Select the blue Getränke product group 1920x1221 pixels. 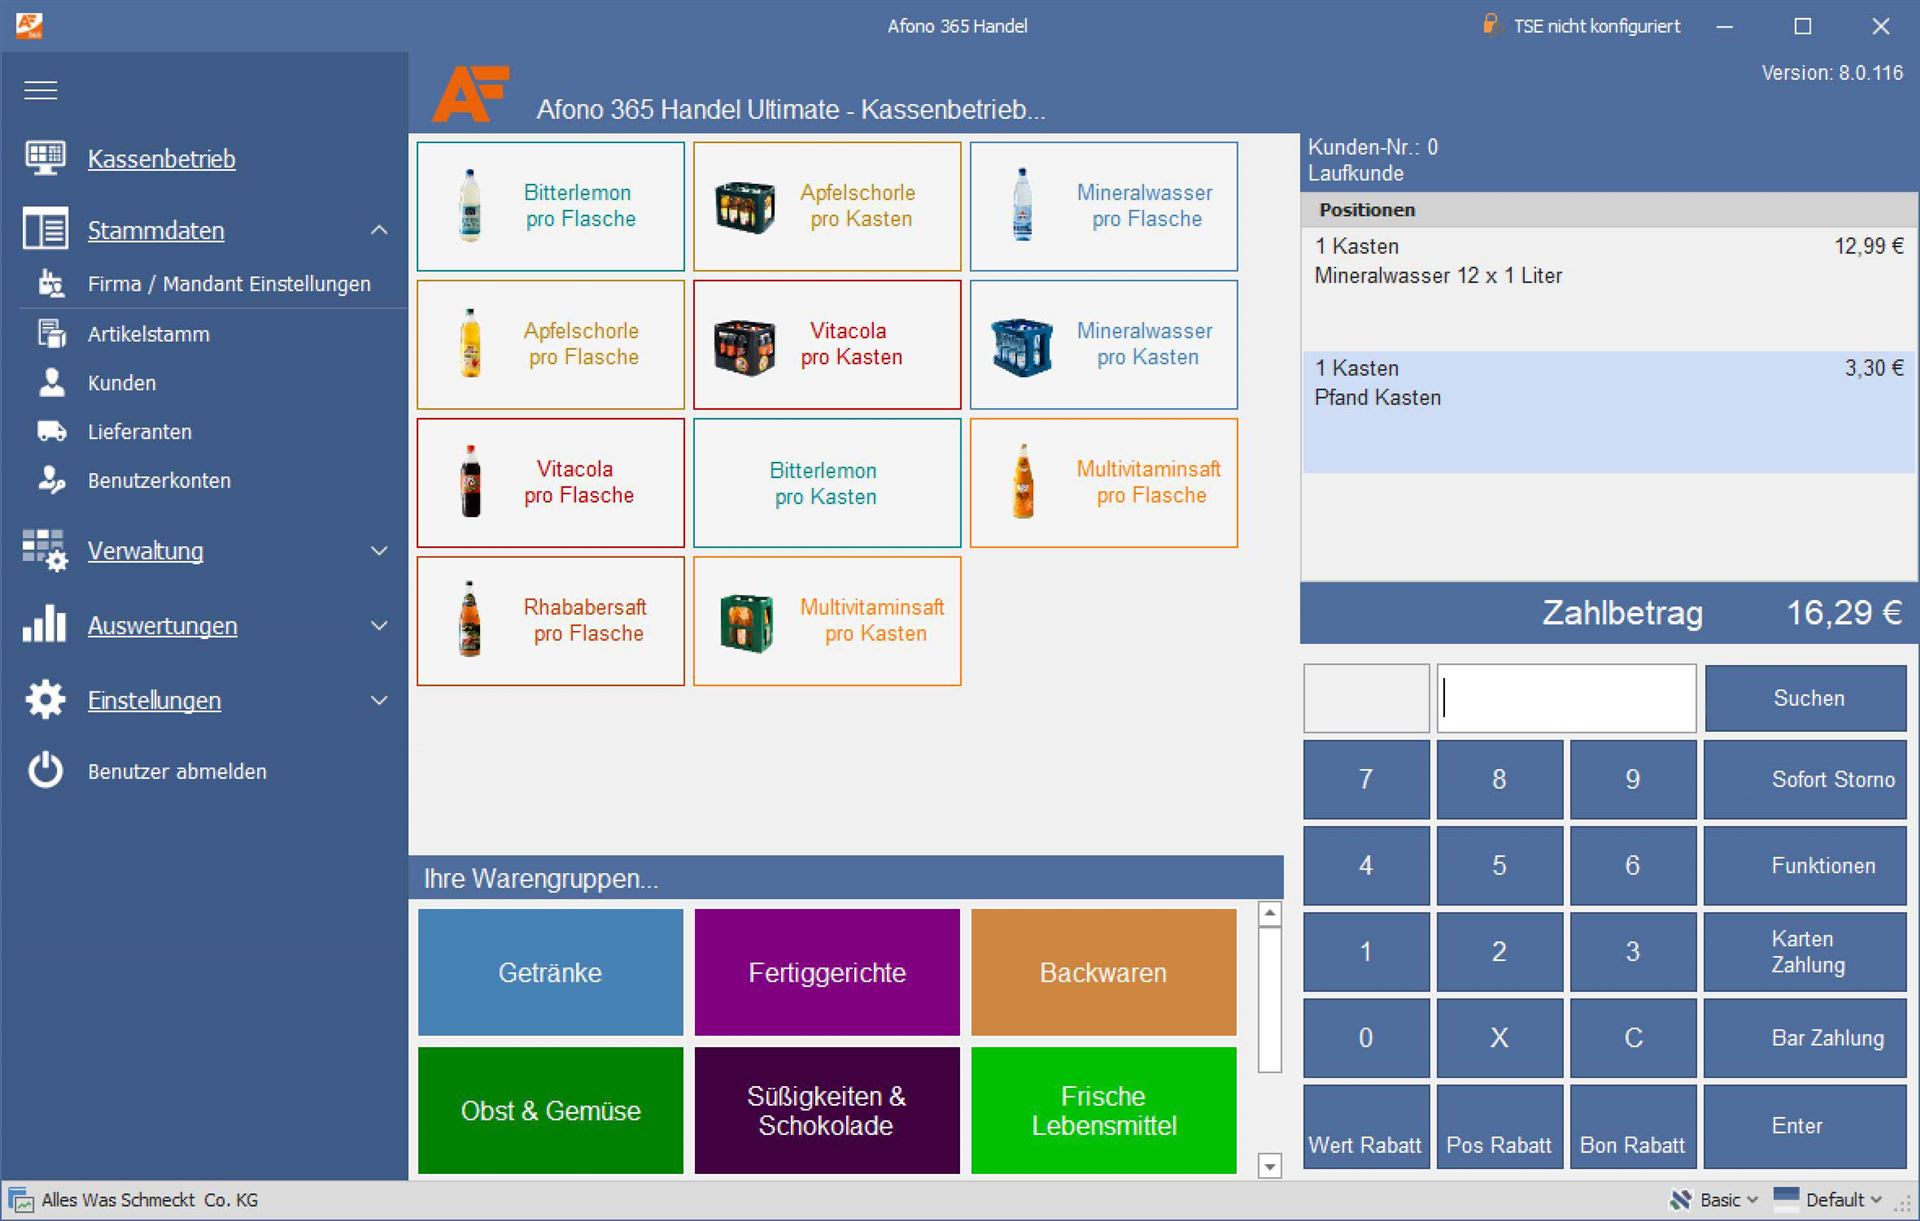tap(550, 972)
